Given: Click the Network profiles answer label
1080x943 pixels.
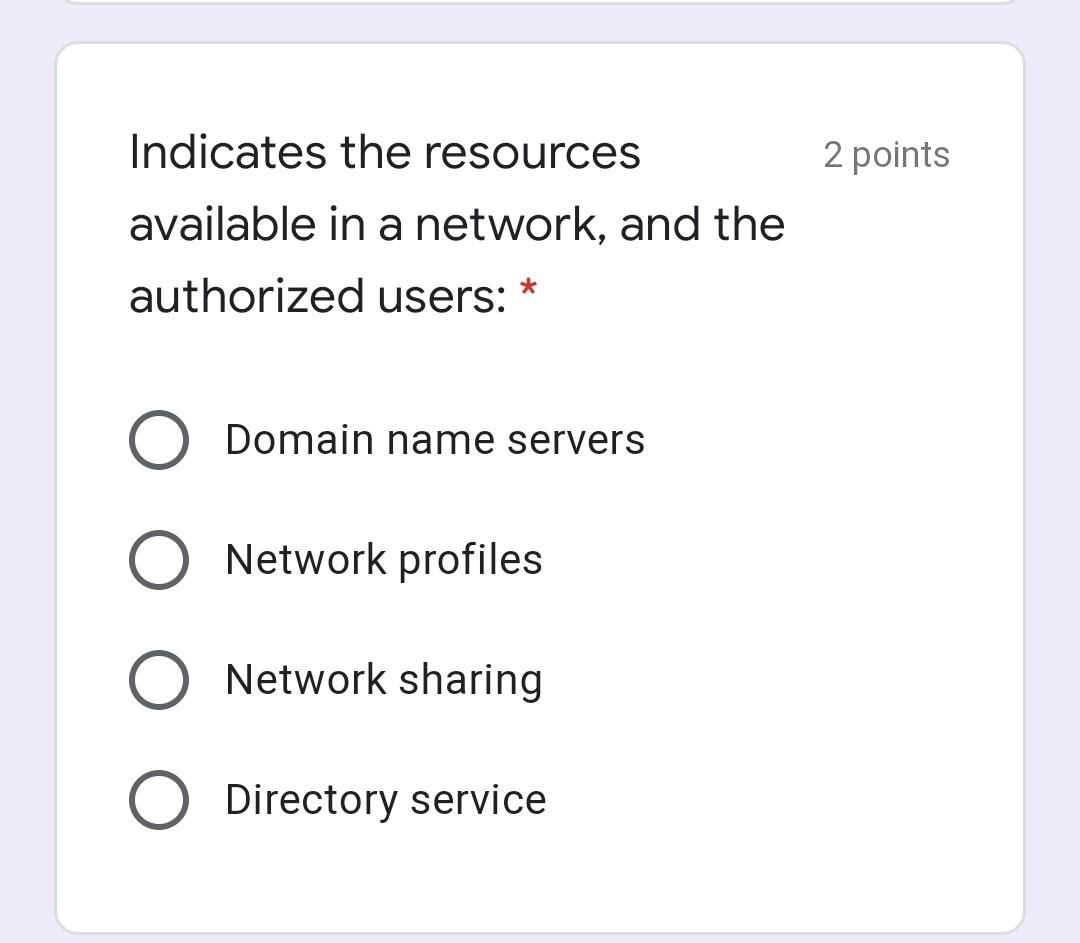Looking at the screenshot, I should 383,559.
